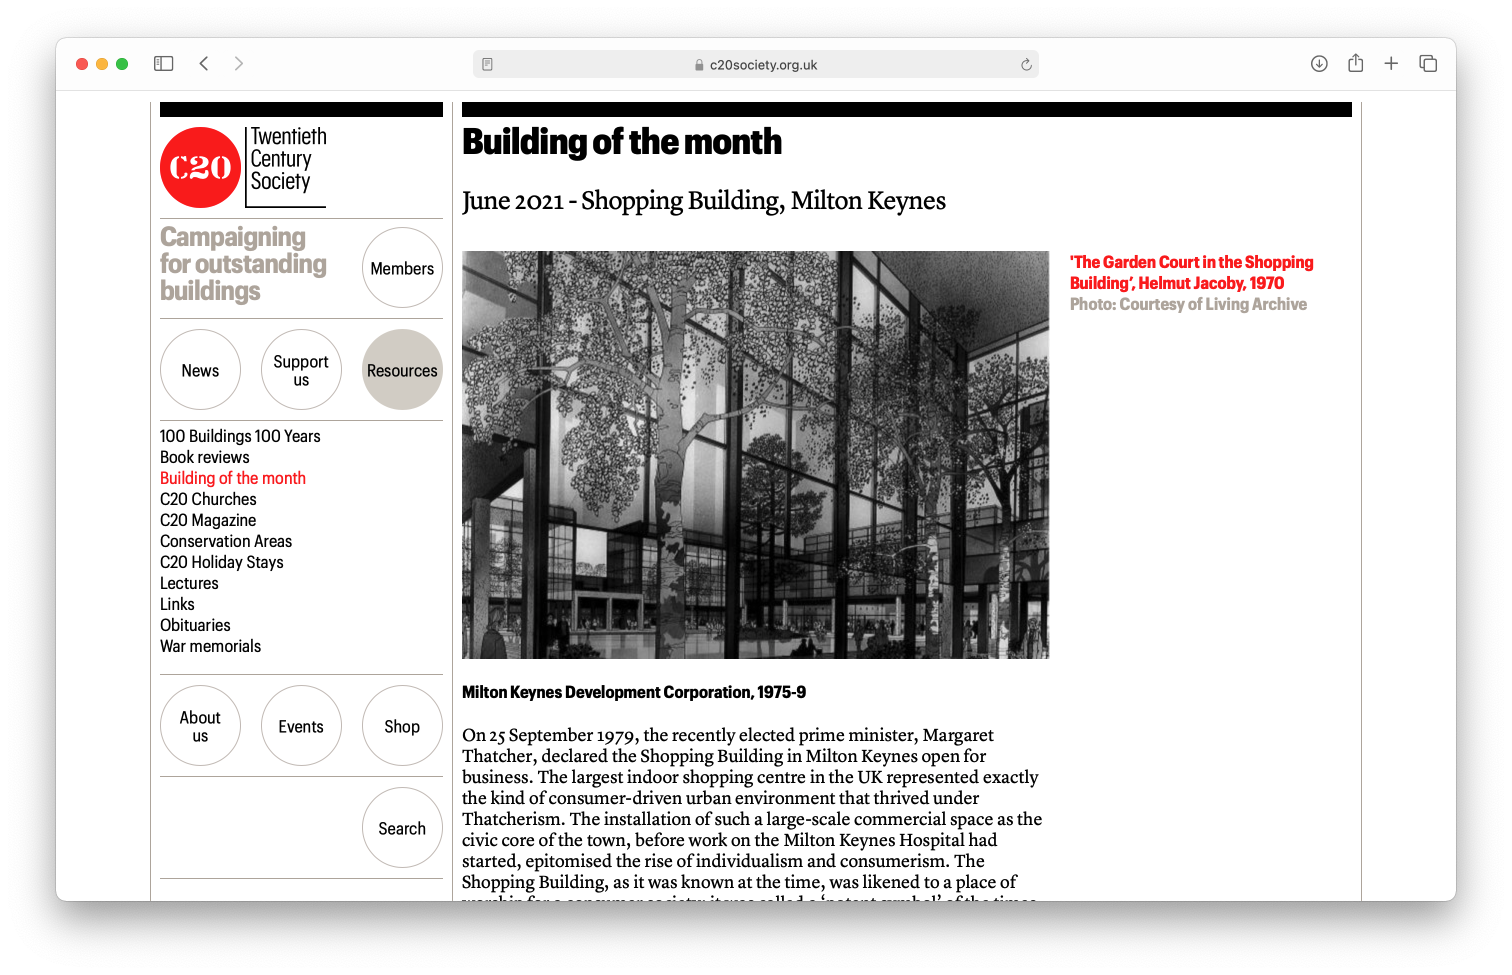Click the Search circle button
Image resolution: width=1512 pixels, height=975 pixels.
tap(402, 828)
